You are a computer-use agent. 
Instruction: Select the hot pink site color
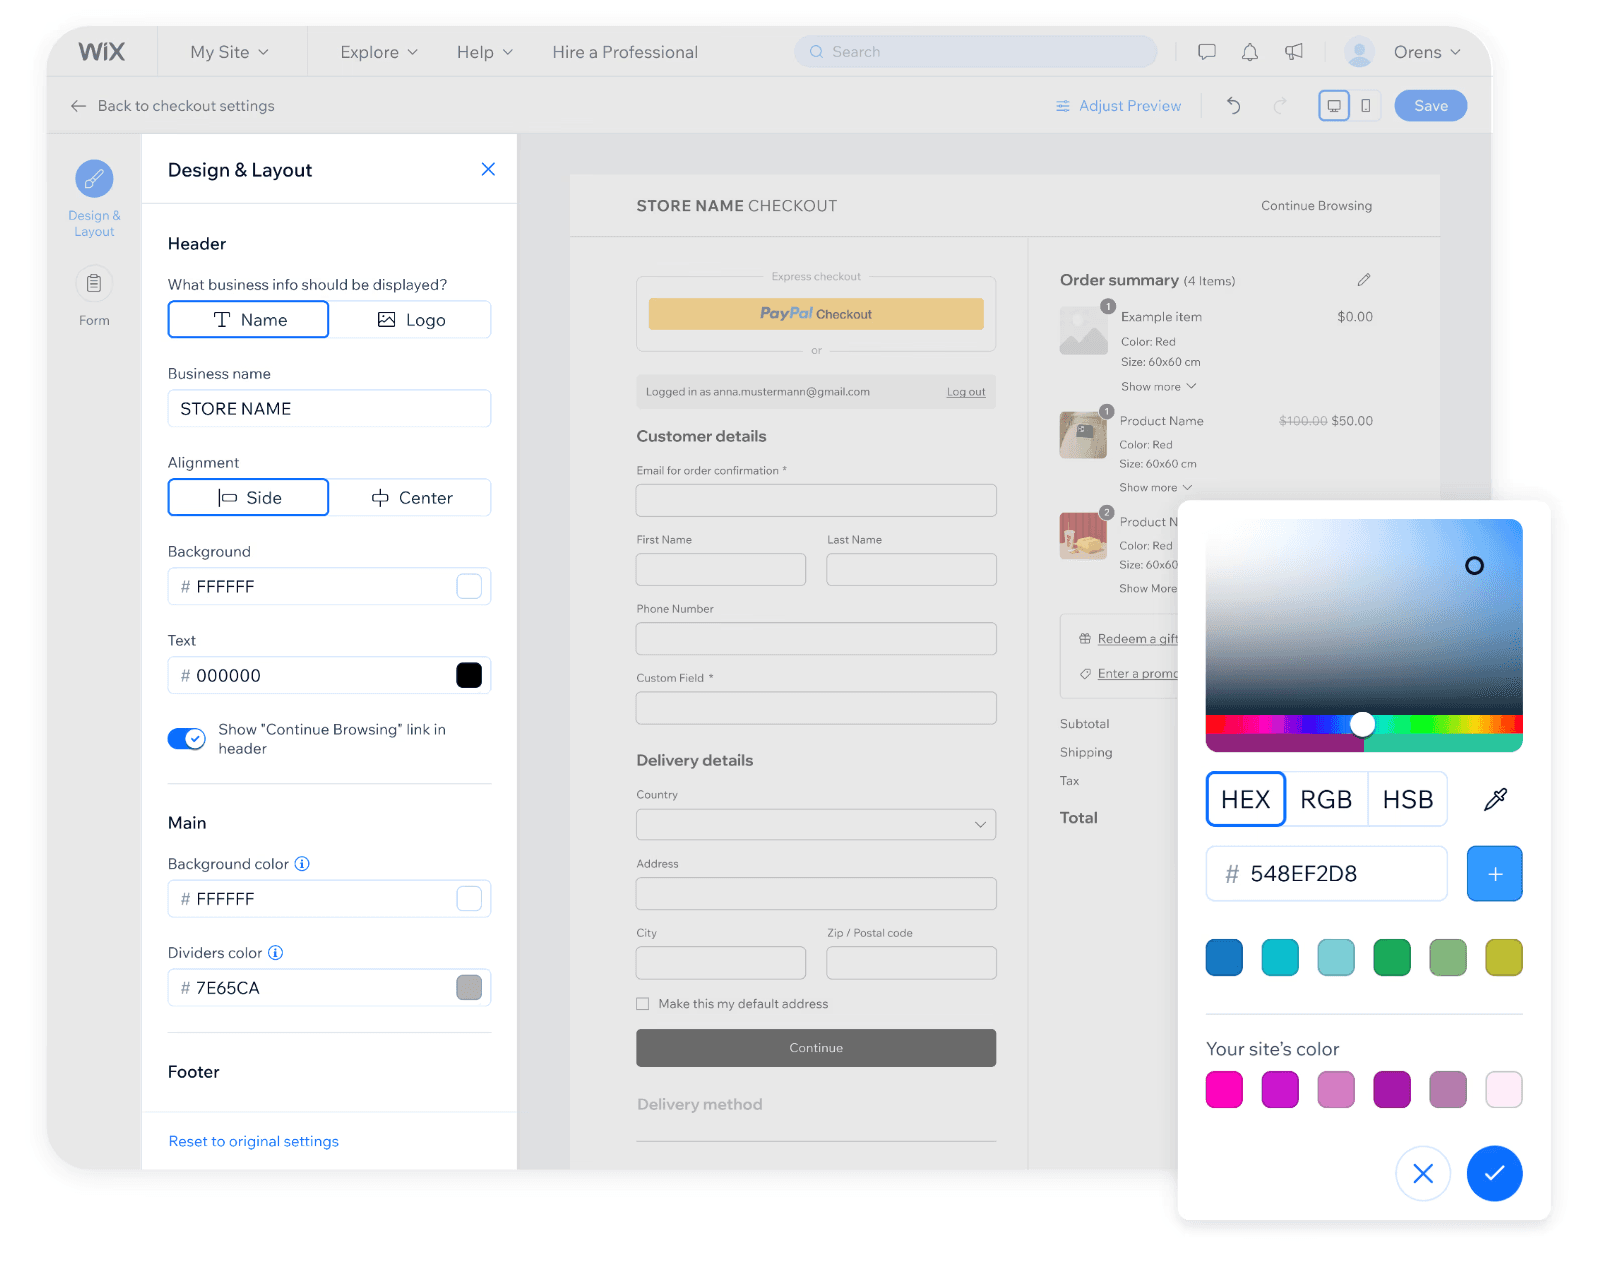click(x=1224, y=1089)
